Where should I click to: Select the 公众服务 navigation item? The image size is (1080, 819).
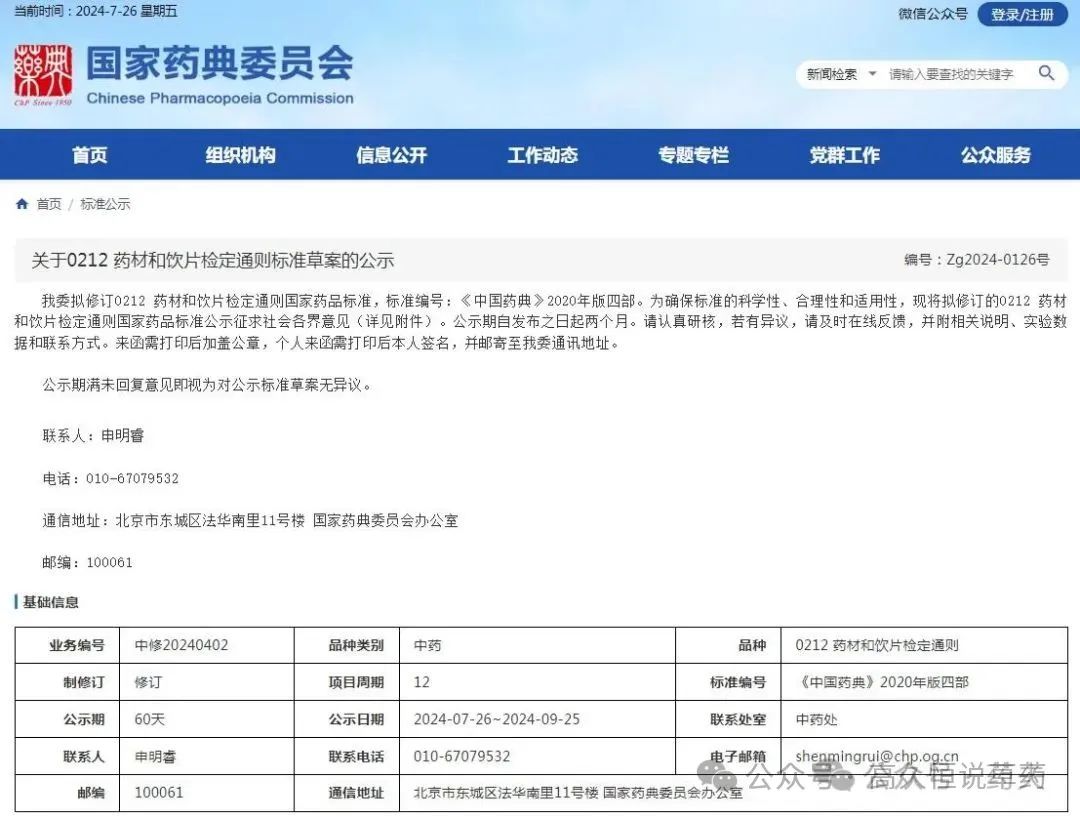coord(995,155)
